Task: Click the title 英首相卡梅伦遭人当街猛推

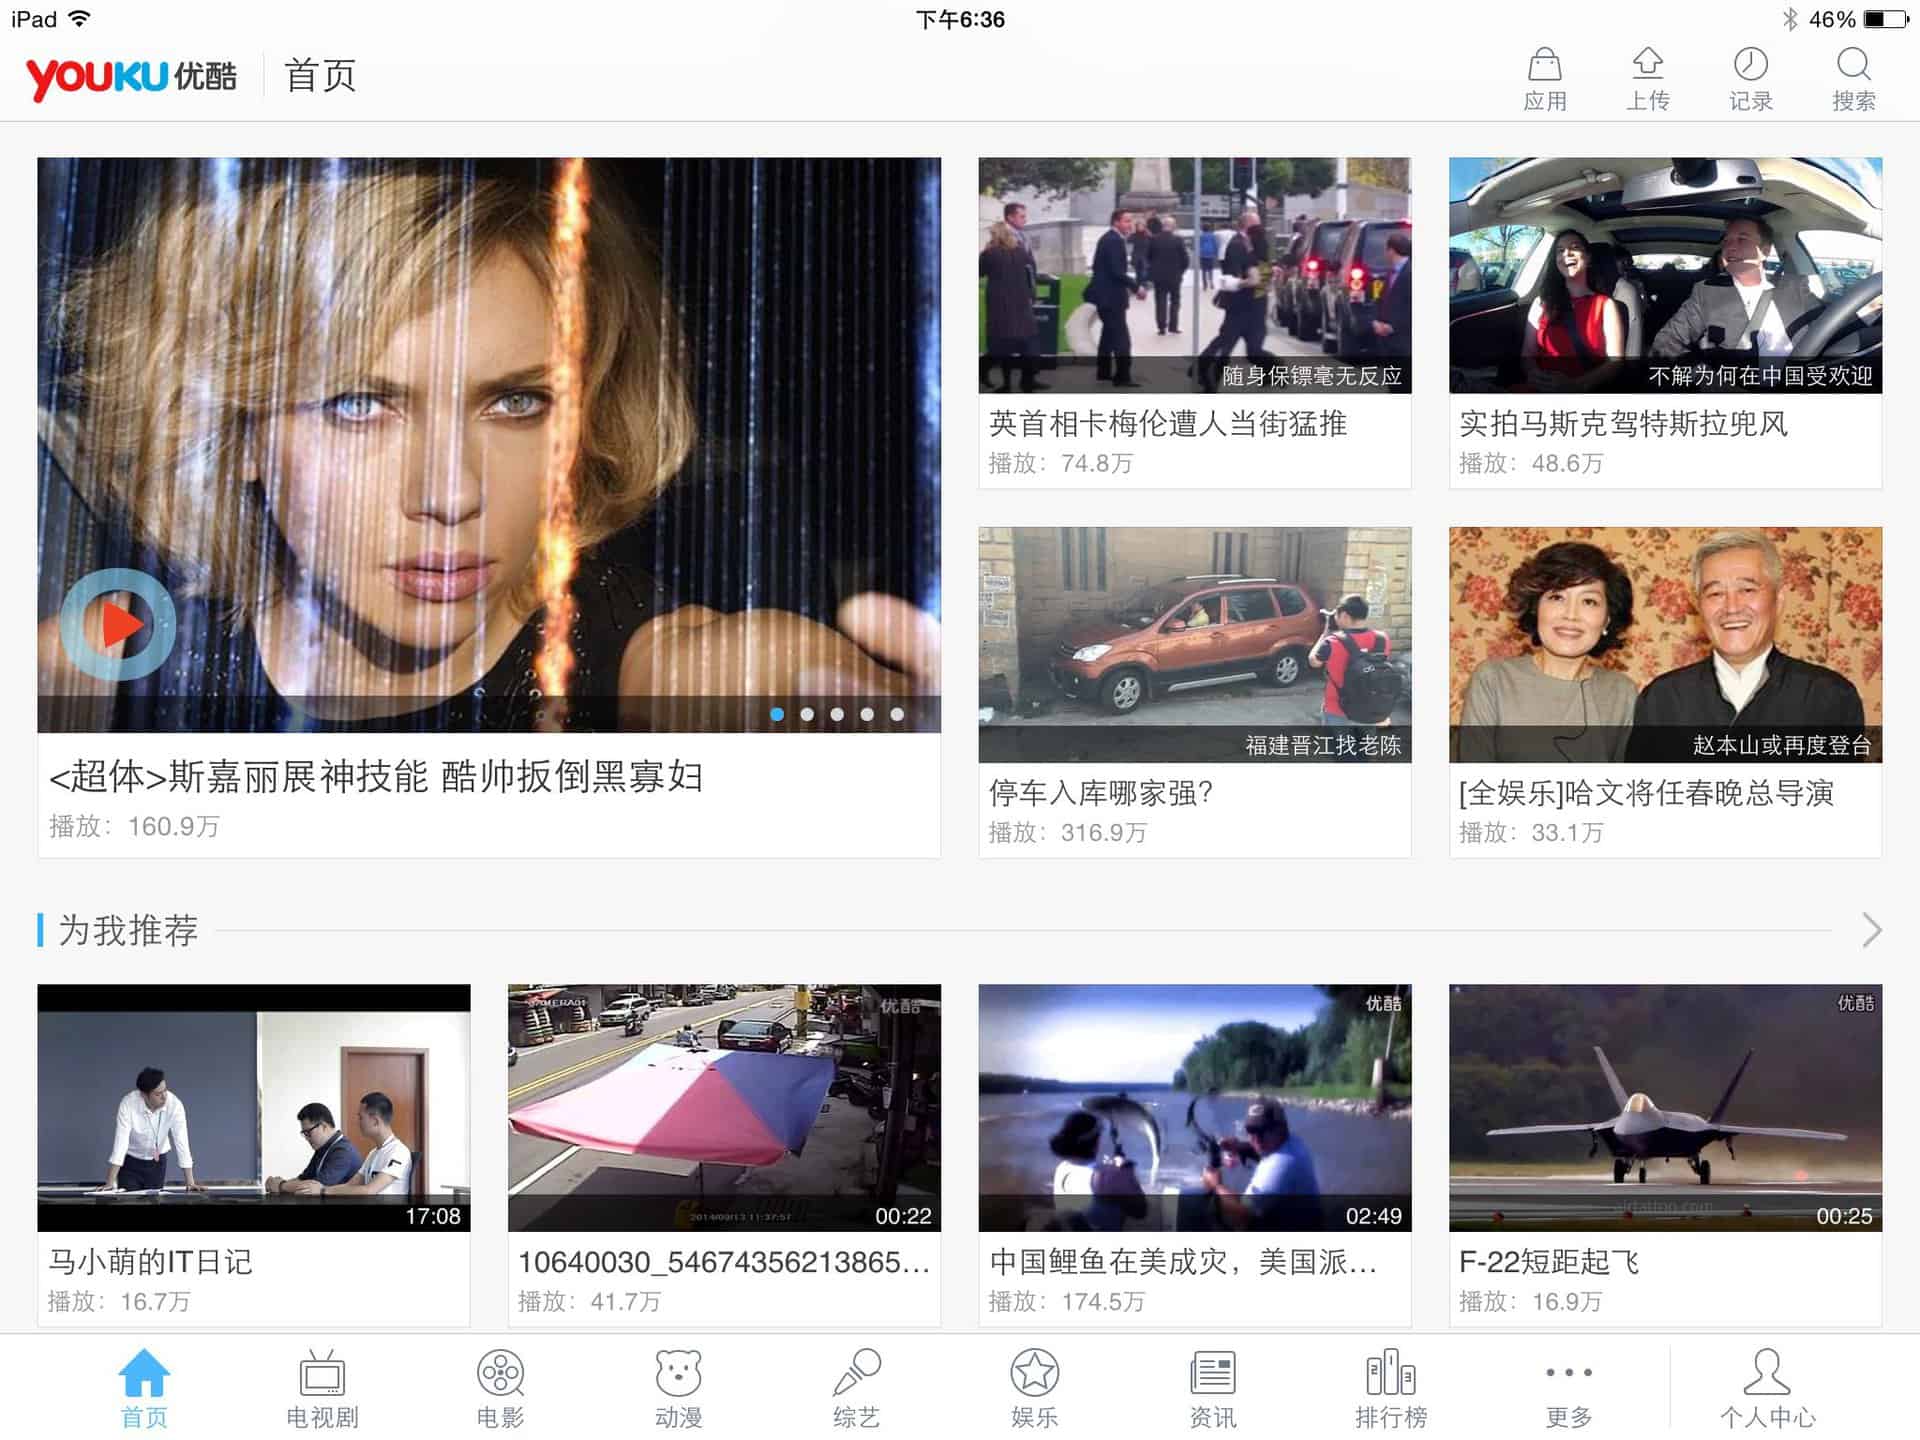Action: point(1167,424)
